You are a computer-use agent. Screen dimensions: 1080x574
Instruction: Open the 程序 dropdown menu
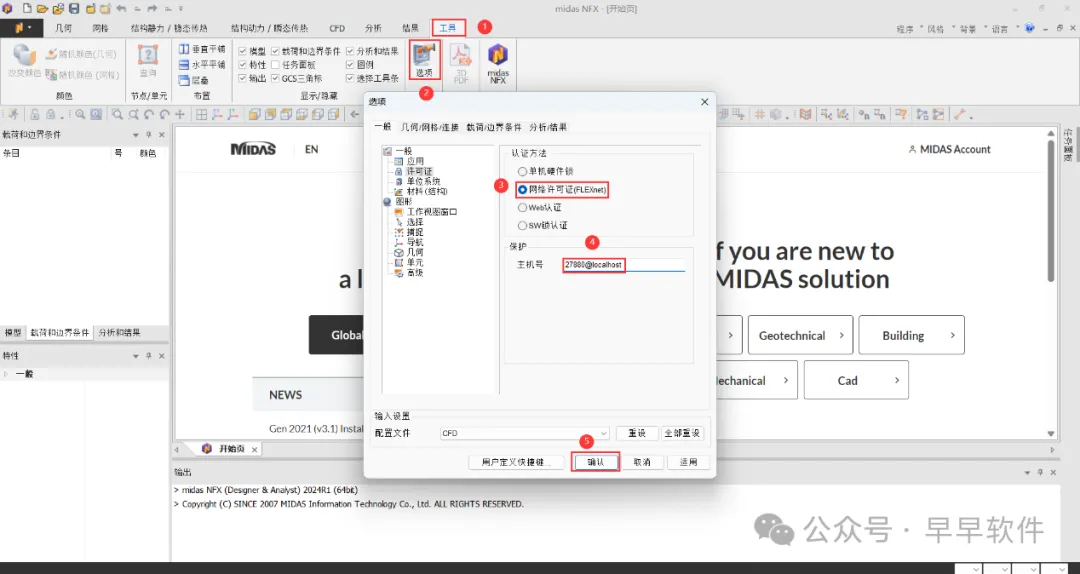pos(907,29)
